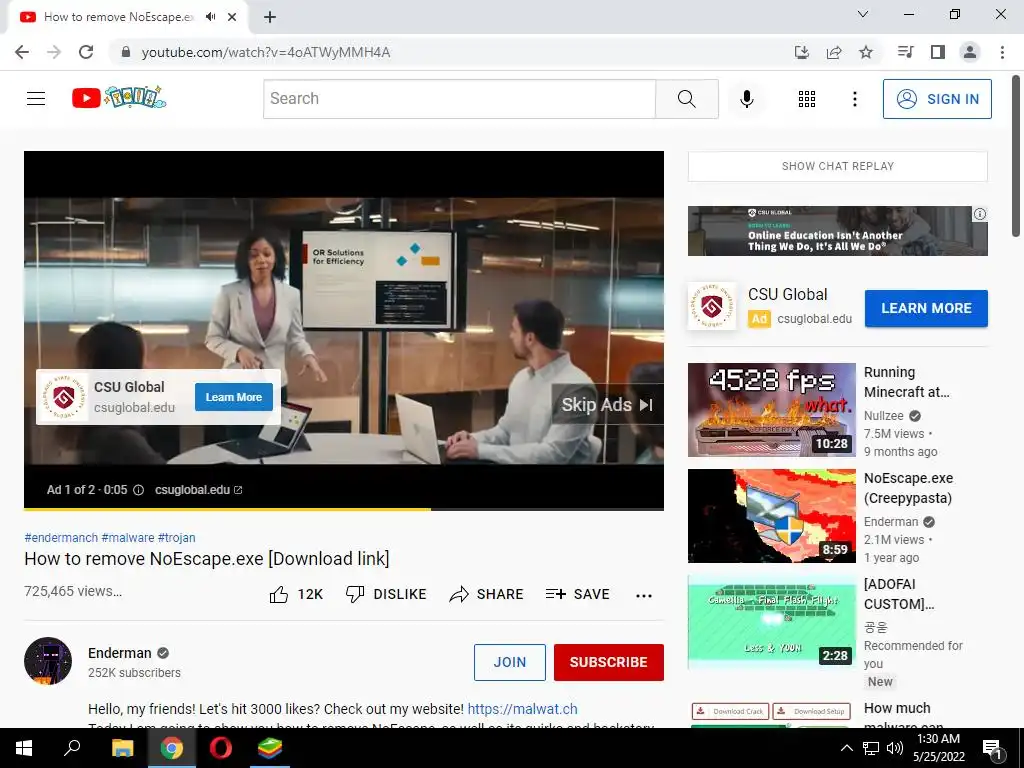1024x768 pixels.
Task: Click Learn More on video ad overlay
Action: pyautogui.click(x=234, y=397)
